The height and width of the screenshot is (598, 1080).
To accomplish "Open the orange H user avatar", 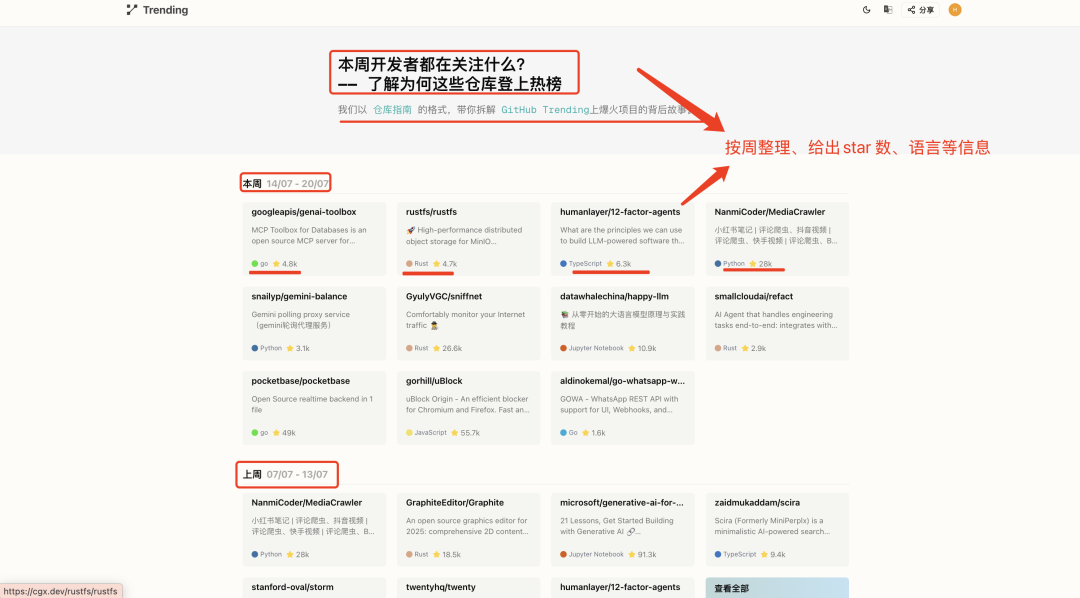I will click(x=955, y=10).
